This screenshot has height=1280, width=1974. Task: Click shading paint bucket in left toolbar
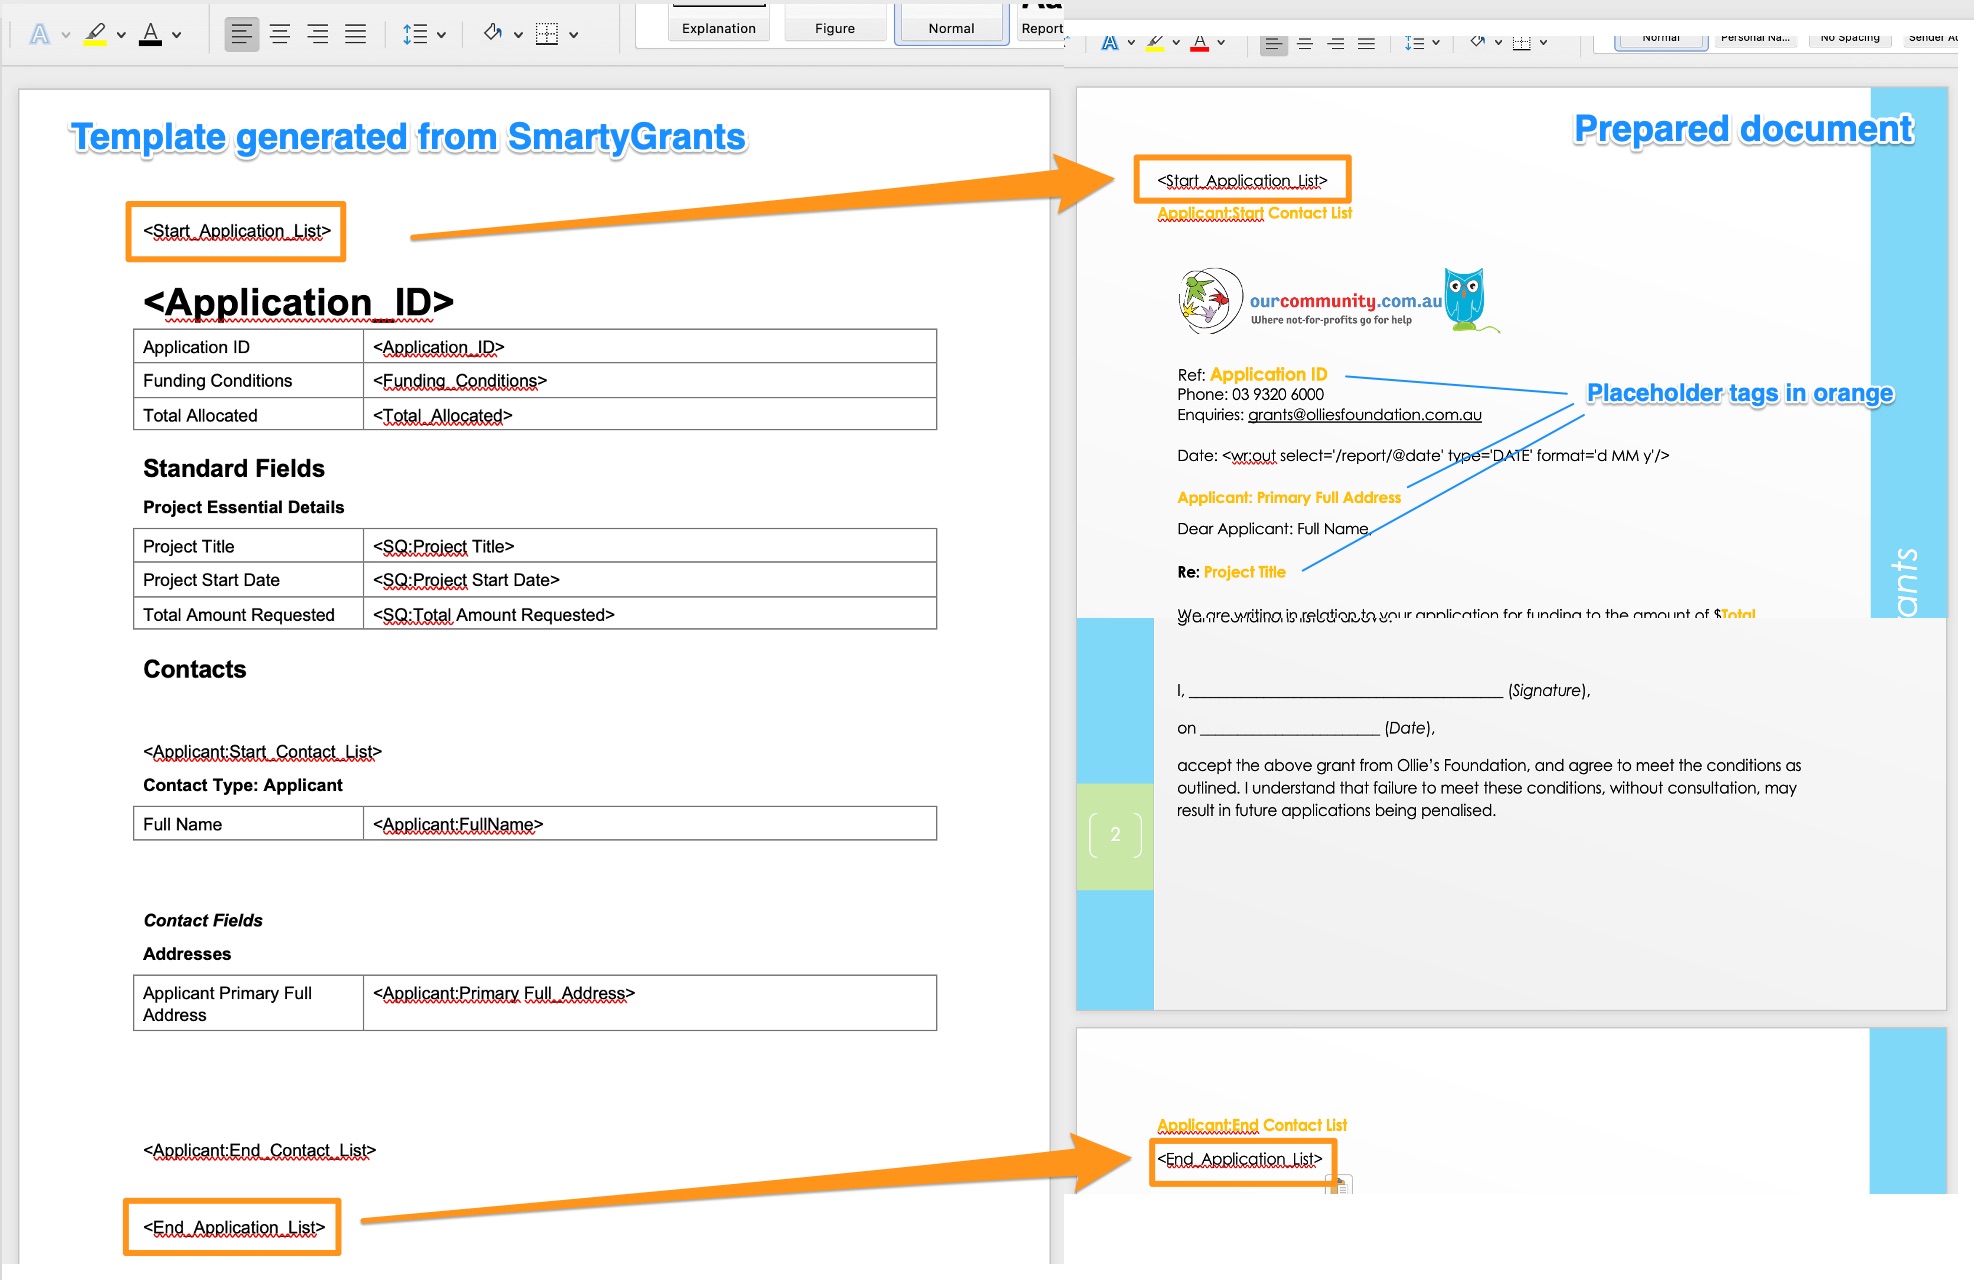[492, 34]
